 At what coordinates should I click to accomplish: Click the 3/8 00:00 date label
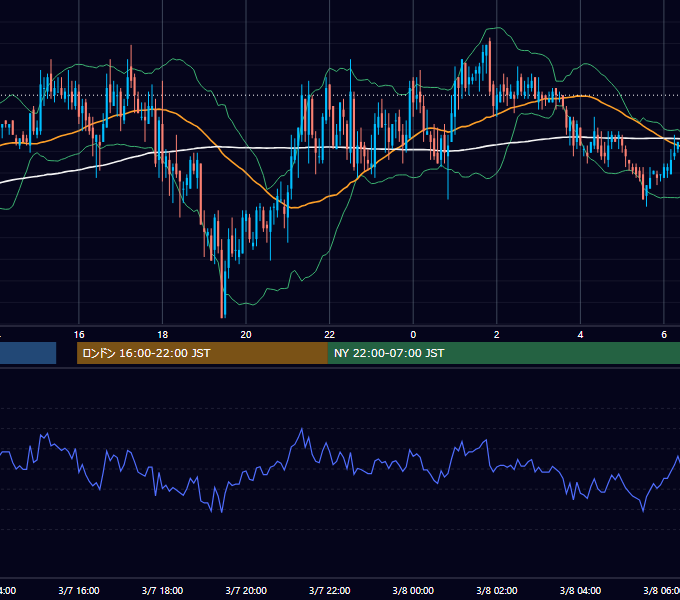(413, 590)
